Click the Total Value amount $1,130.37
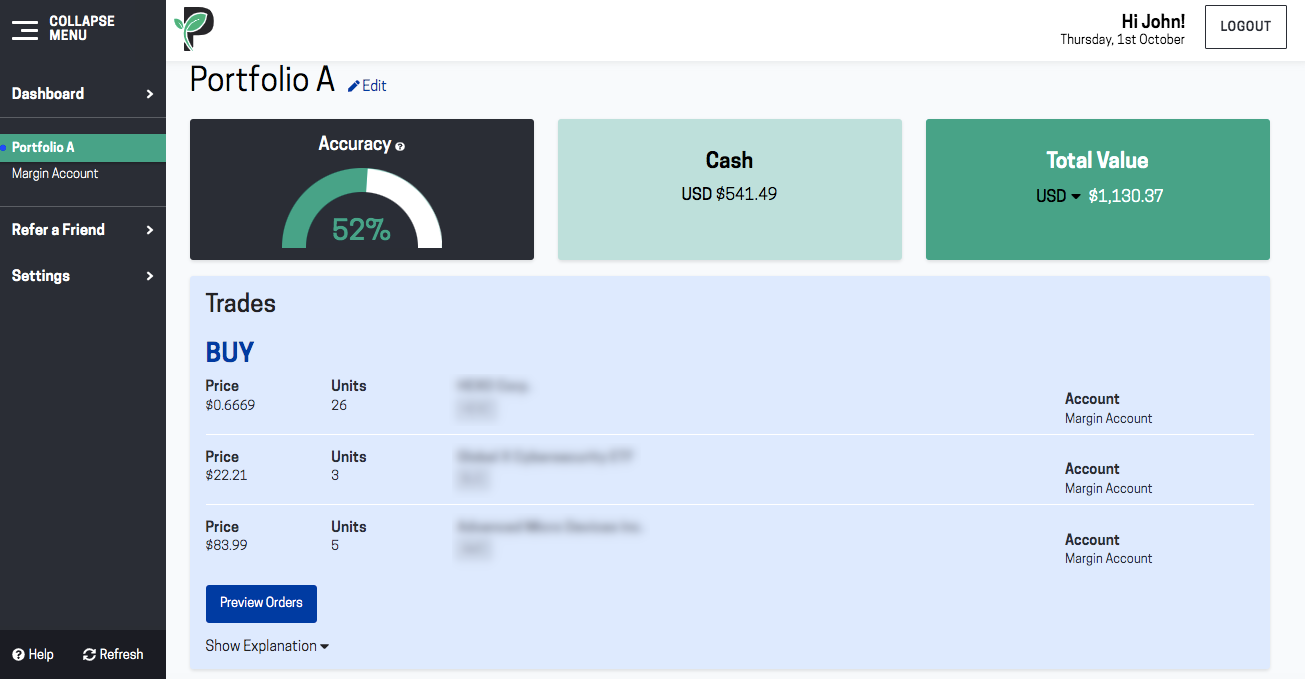Viewport: 1305px width, 679px height. (x=1125, y=196)
